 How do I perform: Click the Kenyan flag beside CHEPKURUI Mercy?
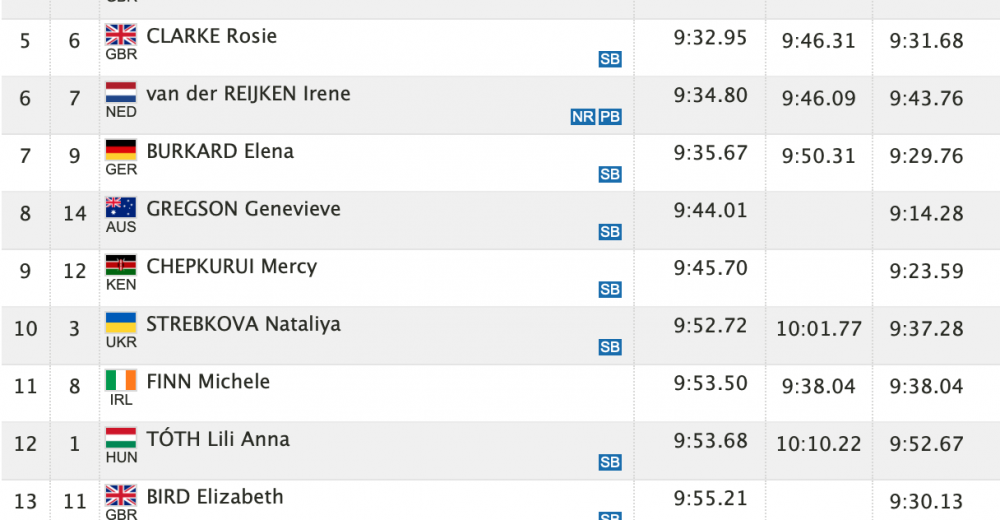(121, 265)
